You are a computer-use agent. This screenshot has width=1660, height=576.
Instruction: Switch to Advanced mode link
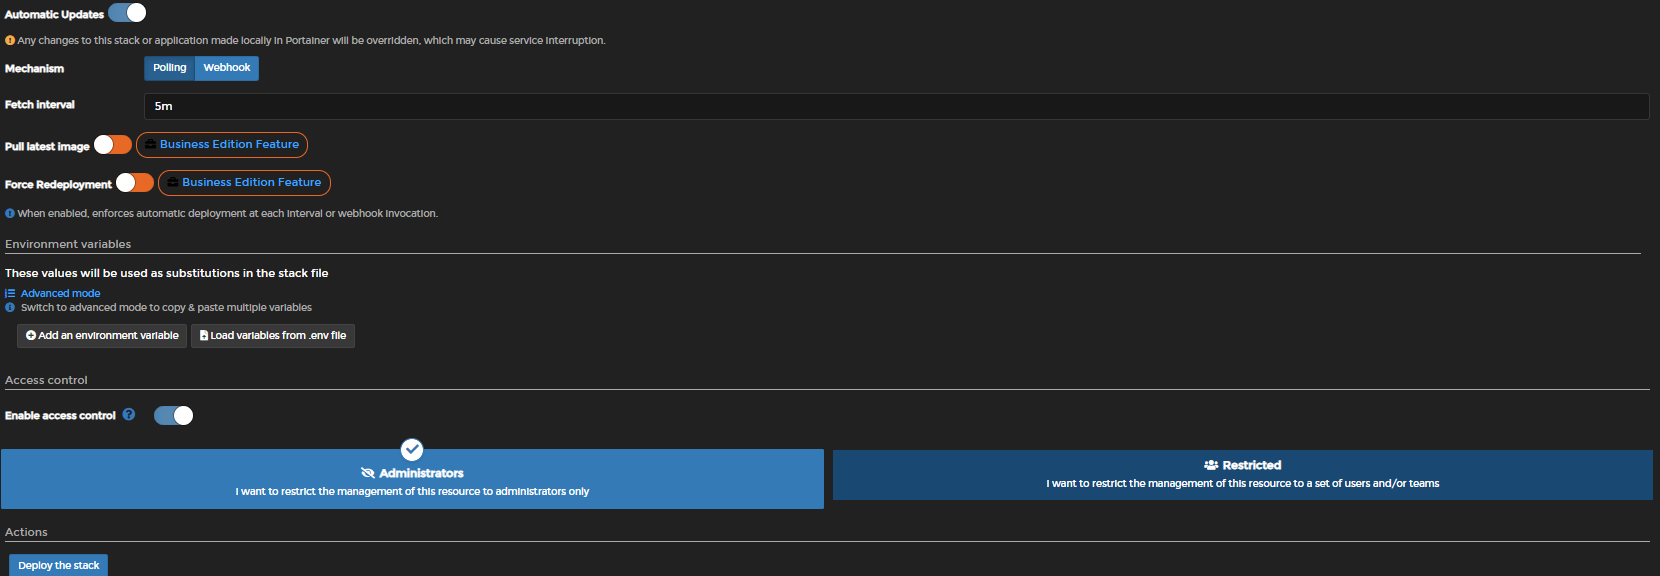click(60, 294)
